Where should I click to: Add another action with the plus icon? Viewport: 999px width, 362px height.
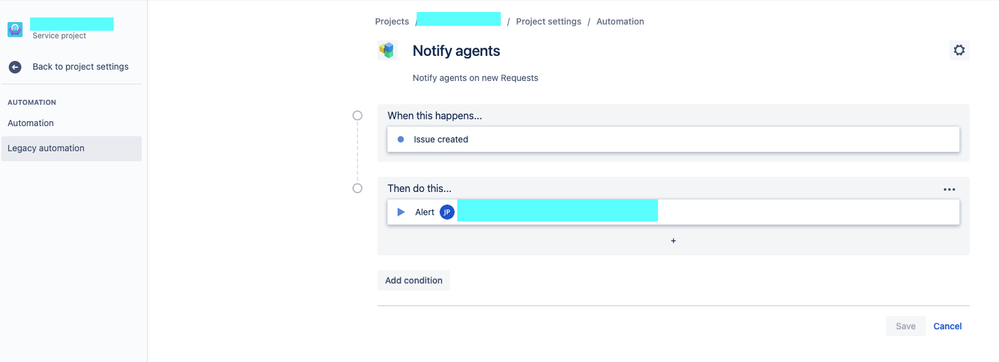point(673,241)
